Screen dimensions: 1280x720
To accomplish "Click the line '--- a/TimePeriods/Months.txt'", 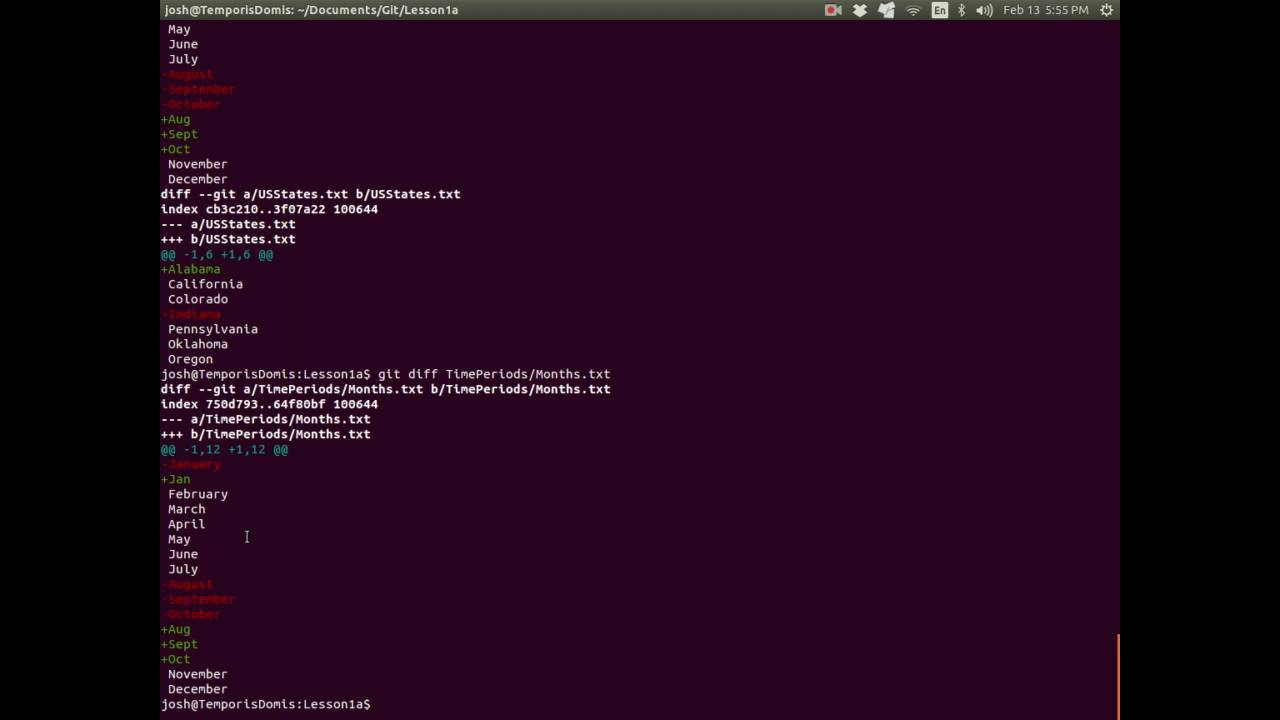I will (266, 419).
